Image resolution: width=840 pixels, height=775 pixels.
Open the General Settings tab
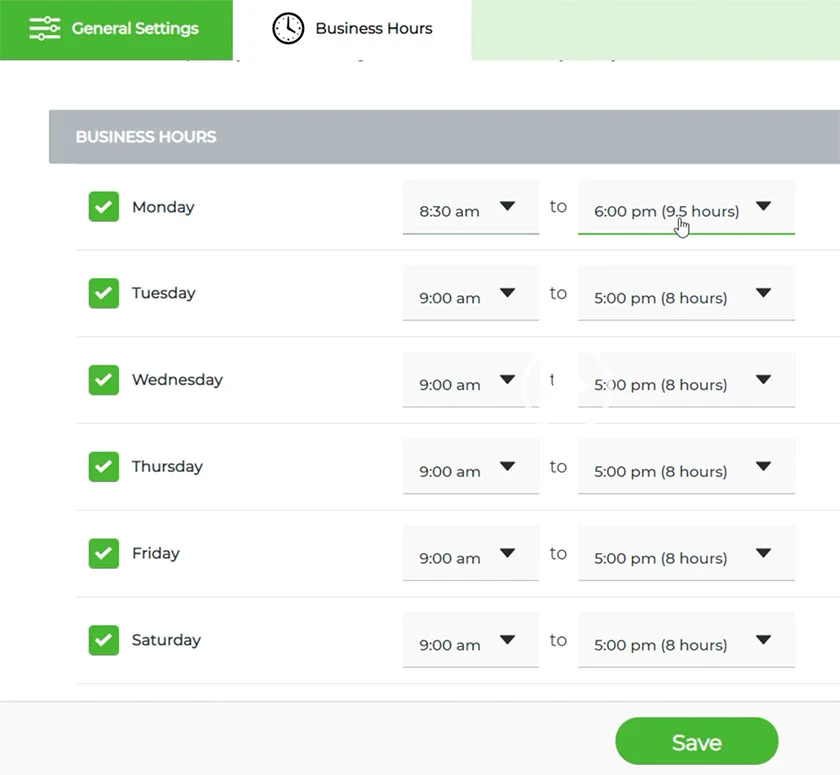(116, 29)
